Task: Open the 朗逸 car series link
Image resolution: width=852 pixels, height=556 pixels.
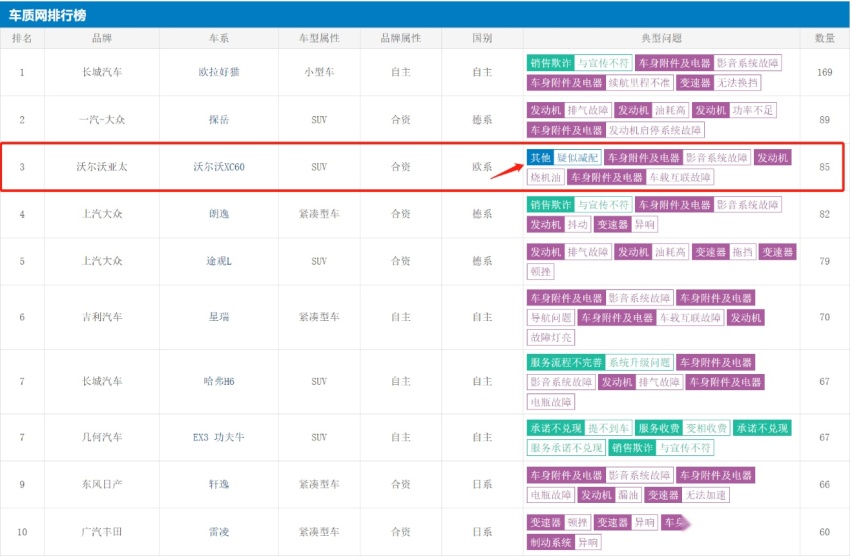Action: (x=219, y=214)
